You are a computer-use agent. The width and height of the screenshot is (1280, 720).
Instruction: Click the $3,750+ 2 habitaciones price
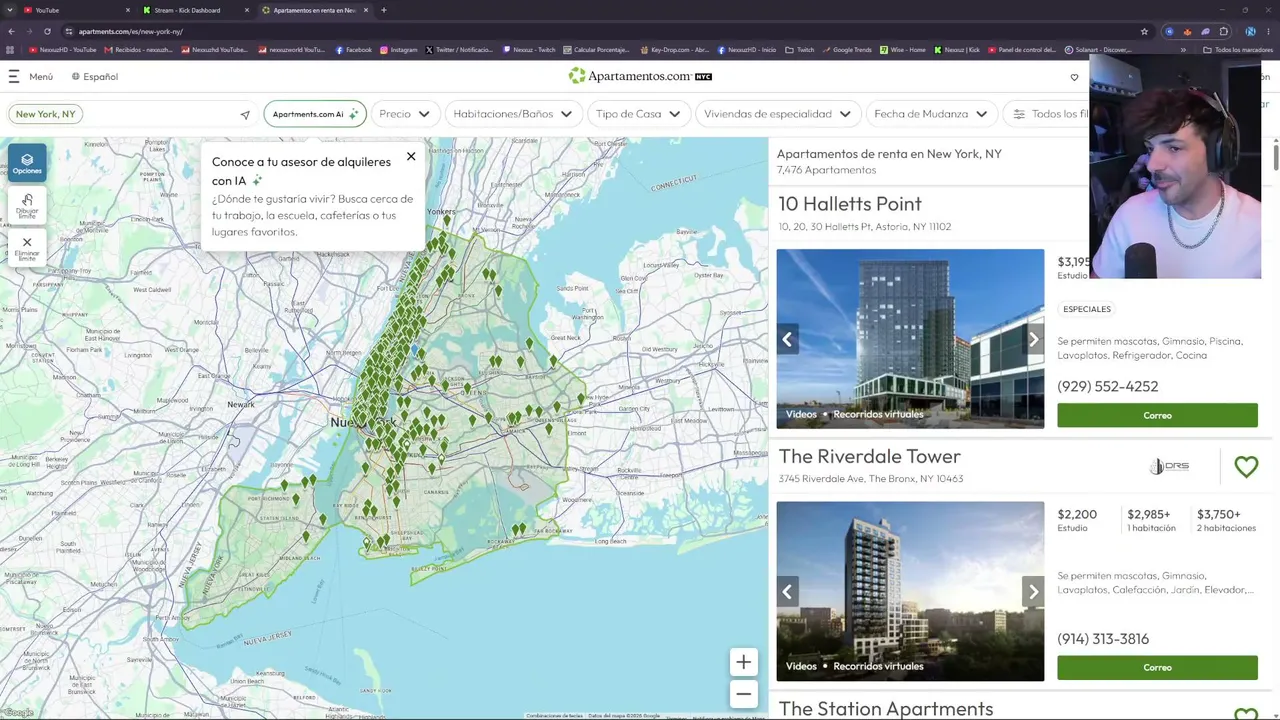pos(1226,520)
